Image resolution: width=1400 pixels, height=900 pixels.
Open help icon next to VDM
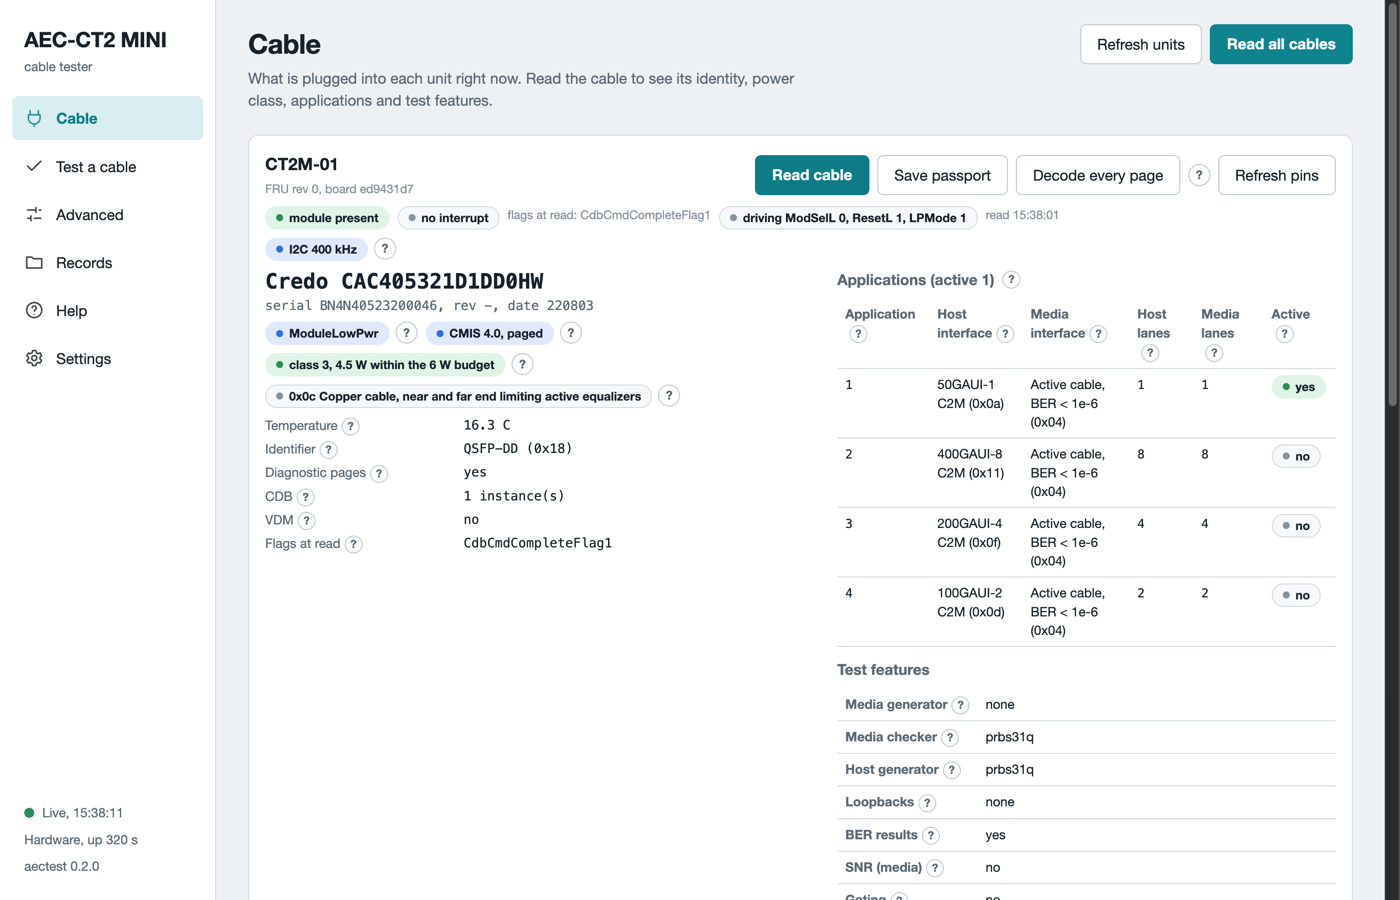[307, 520]
